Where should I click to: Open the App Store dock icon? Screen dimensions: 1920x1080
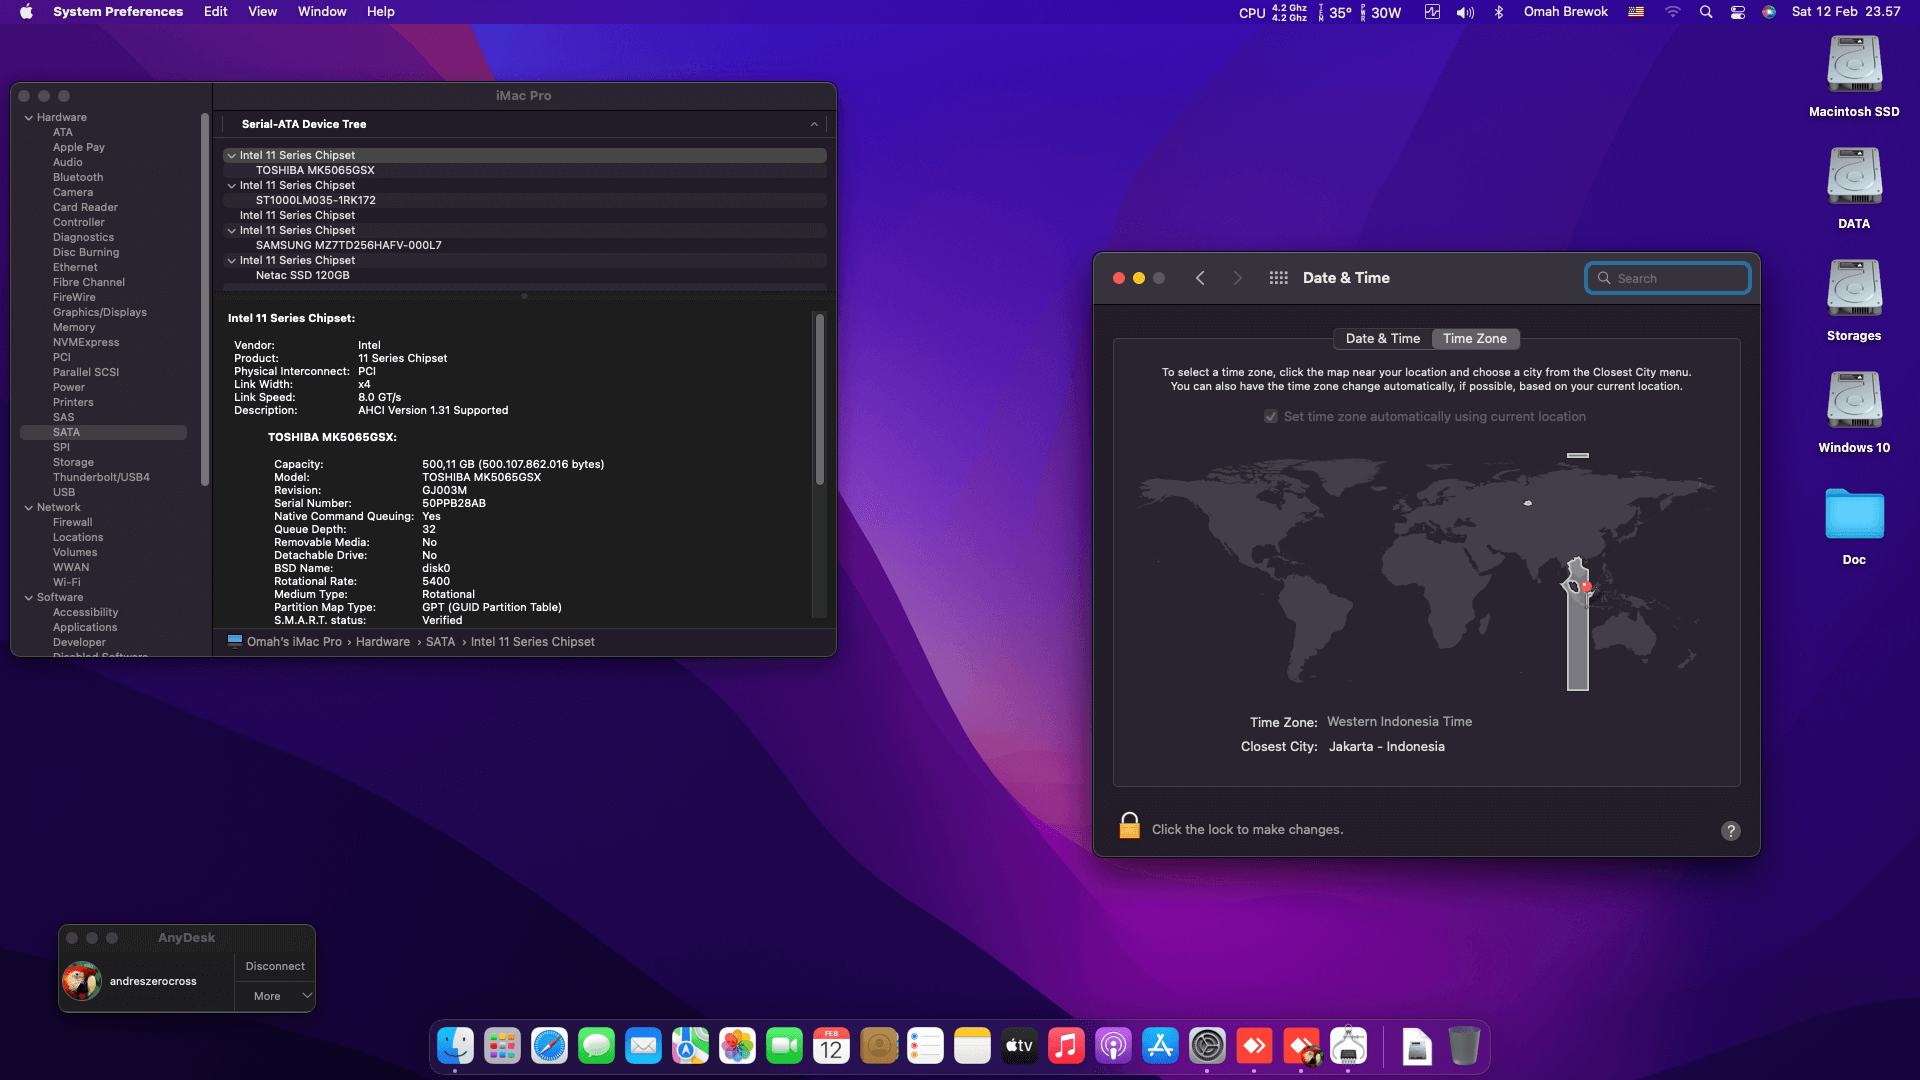[x=1160, y=1046]
